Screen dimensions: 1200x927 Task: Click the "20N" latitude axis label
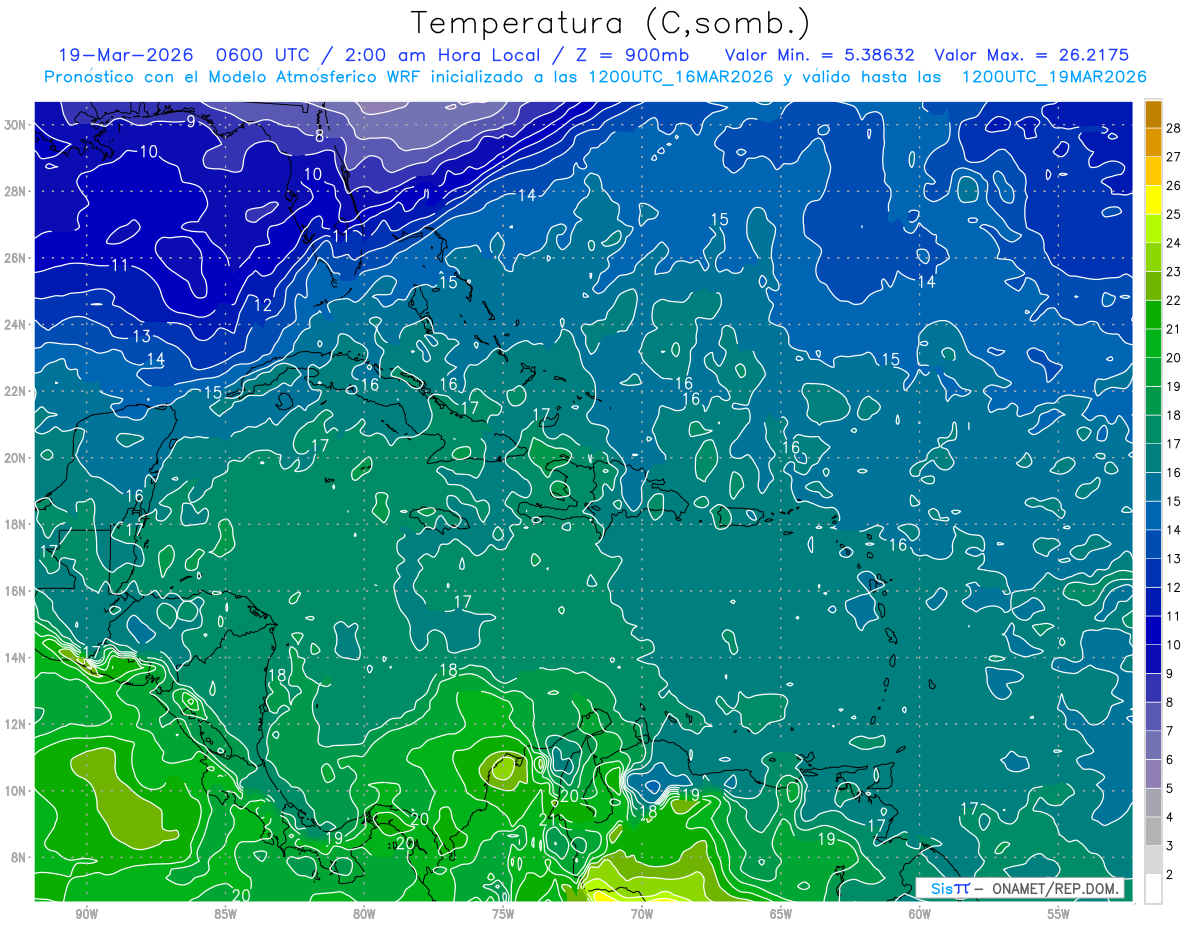(x=17, y=458)
